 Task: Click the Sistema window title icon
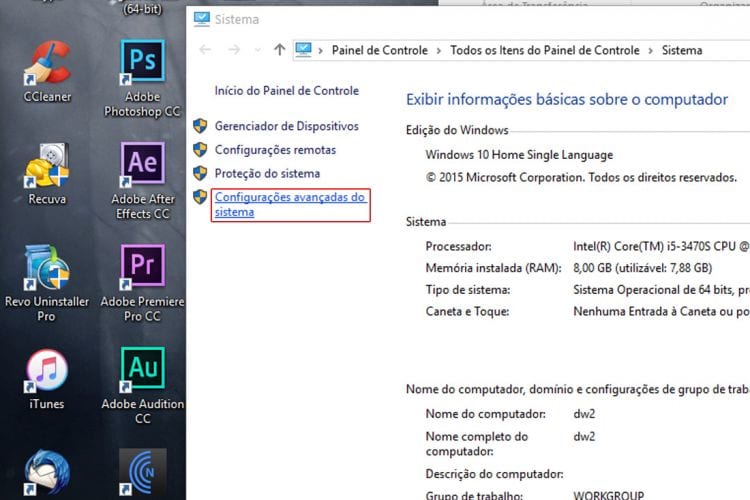tap(201, 19)
